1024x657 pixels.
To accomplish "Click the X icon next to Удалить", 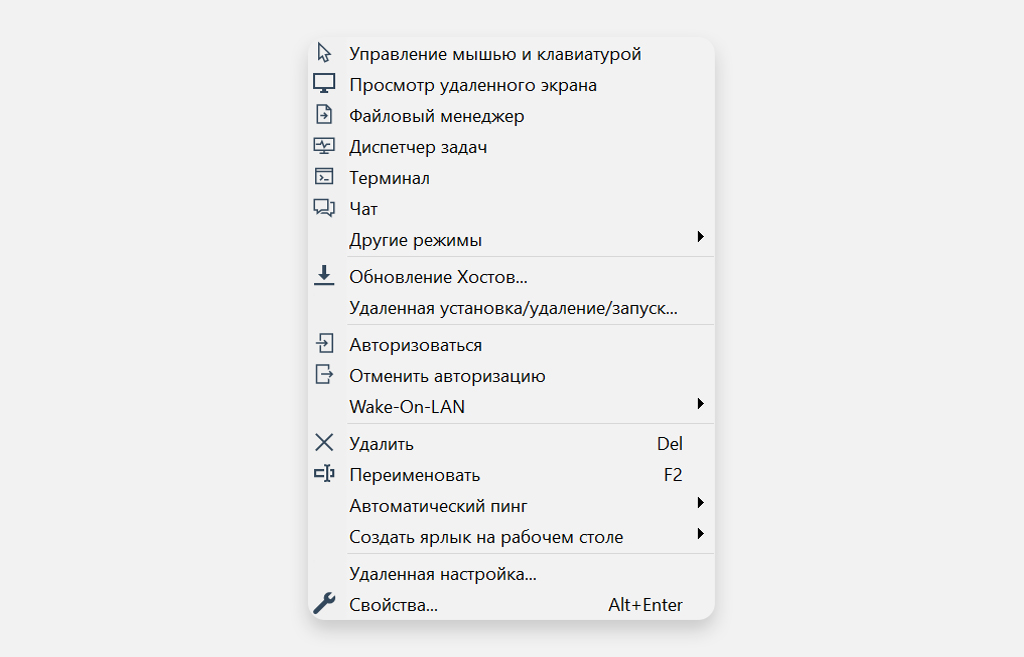I will click(x=324, y=443).
